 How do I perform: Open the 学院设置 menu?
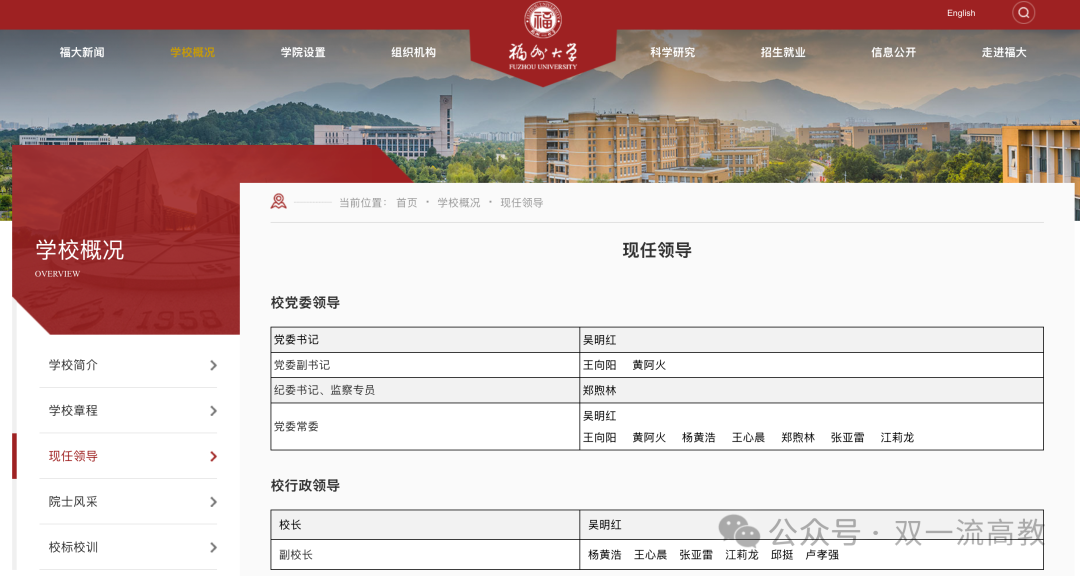click(x=302, y=51)
